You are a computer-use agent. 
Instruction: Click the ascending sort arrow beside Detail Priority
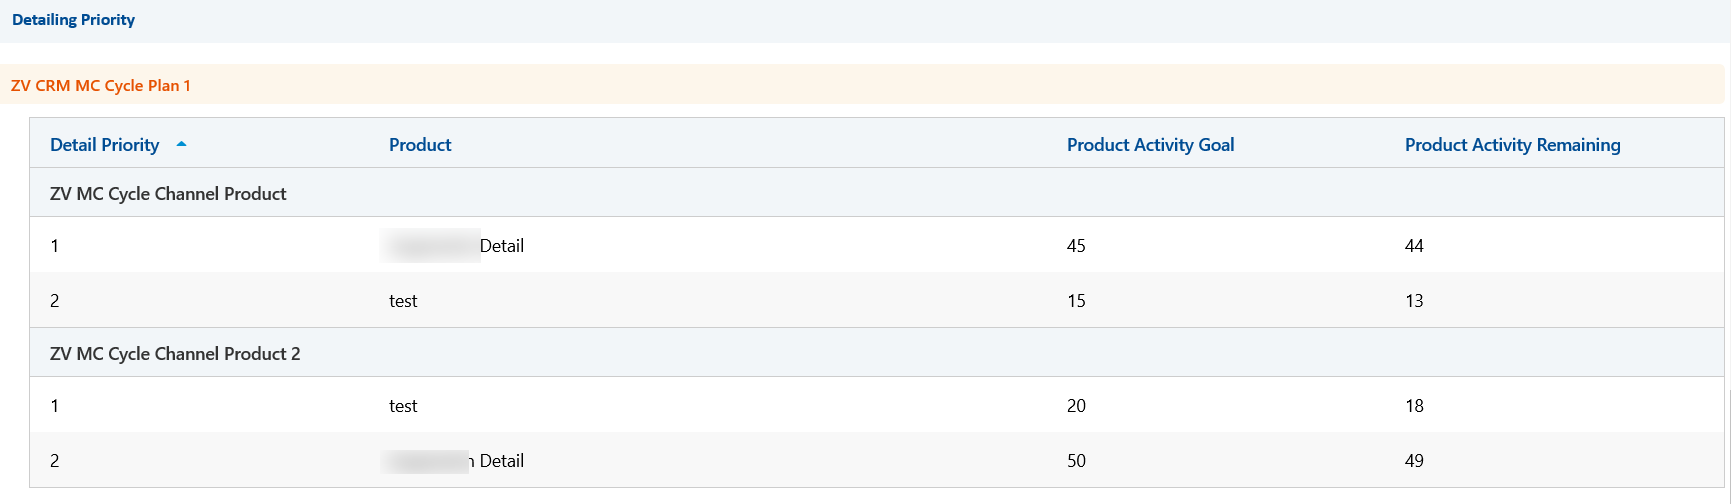tap(181, 144)
